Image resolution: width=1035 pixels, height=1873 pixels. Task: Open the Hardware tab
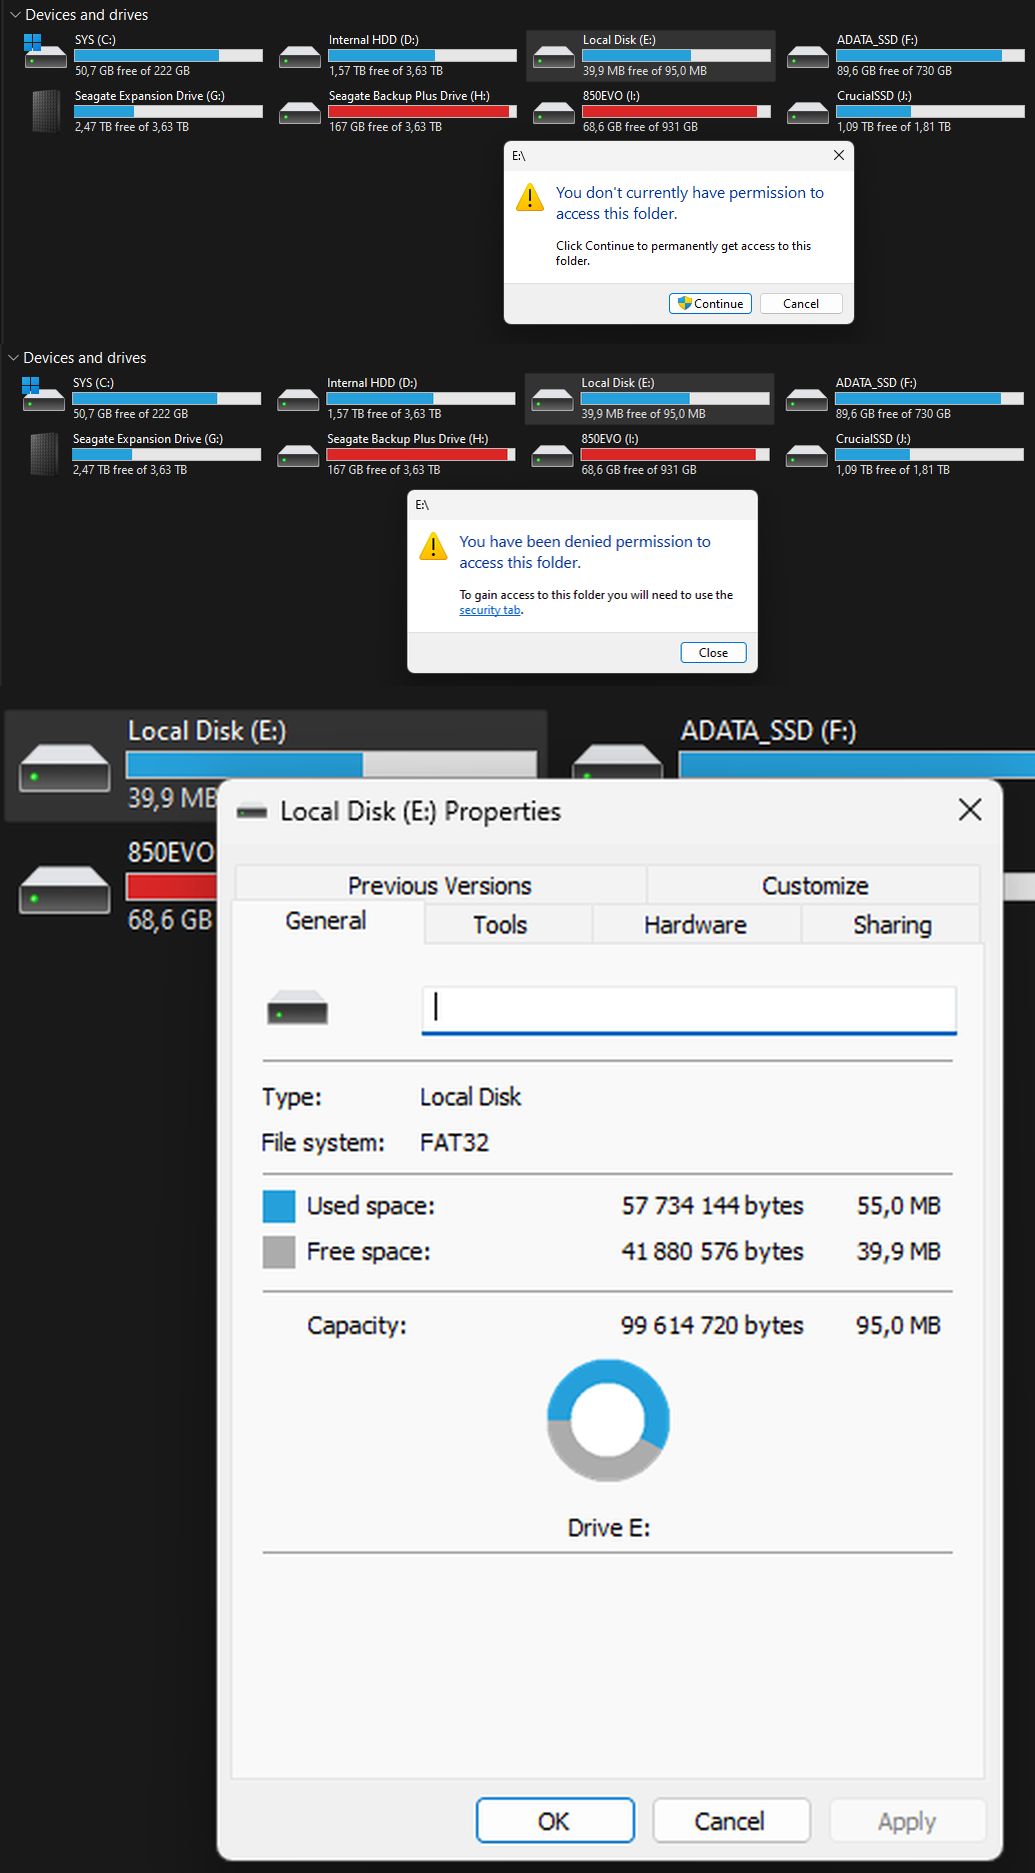click(x=695, y=924)
